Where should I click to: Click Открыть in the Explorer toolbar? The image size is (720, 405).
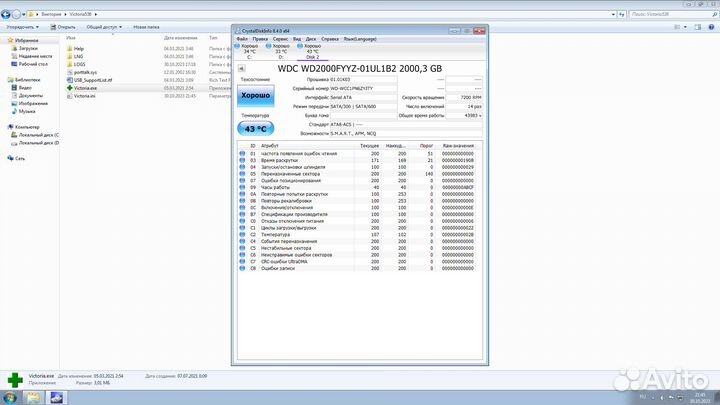click(63, 27)
